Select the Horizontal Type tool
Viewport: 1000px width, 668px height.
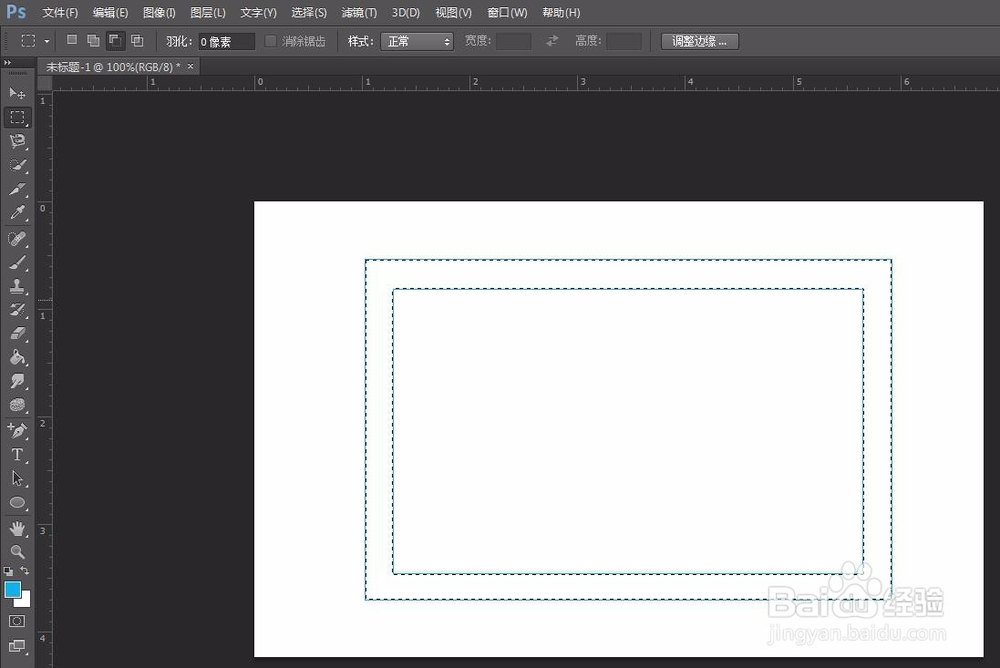click(17, 455)
